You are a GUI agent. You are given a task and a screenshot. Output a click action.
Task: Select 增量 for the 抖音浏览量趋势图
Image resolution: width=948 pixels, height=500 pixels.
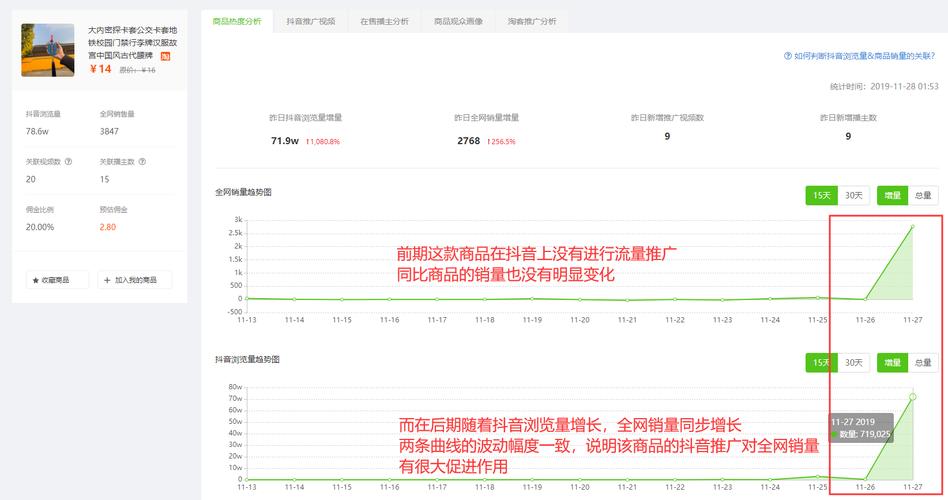click(892, 363)
